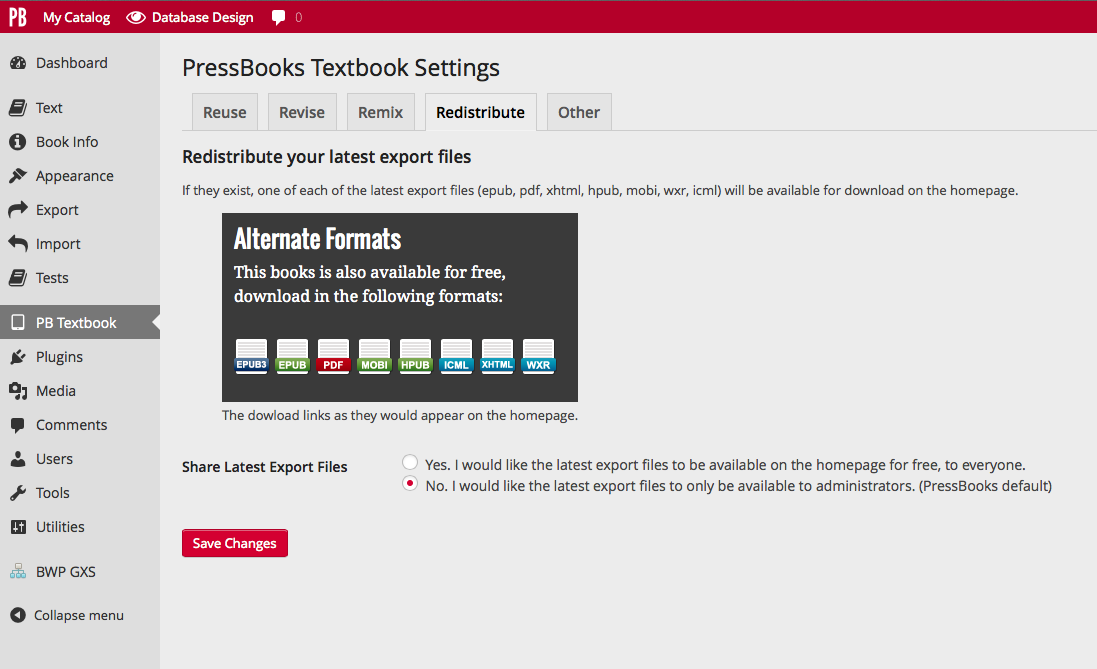Click the Comments speech bubble sidebar icon
Image resolution: width=1097 pixels, height=669 pixels.
pos(17,425)
